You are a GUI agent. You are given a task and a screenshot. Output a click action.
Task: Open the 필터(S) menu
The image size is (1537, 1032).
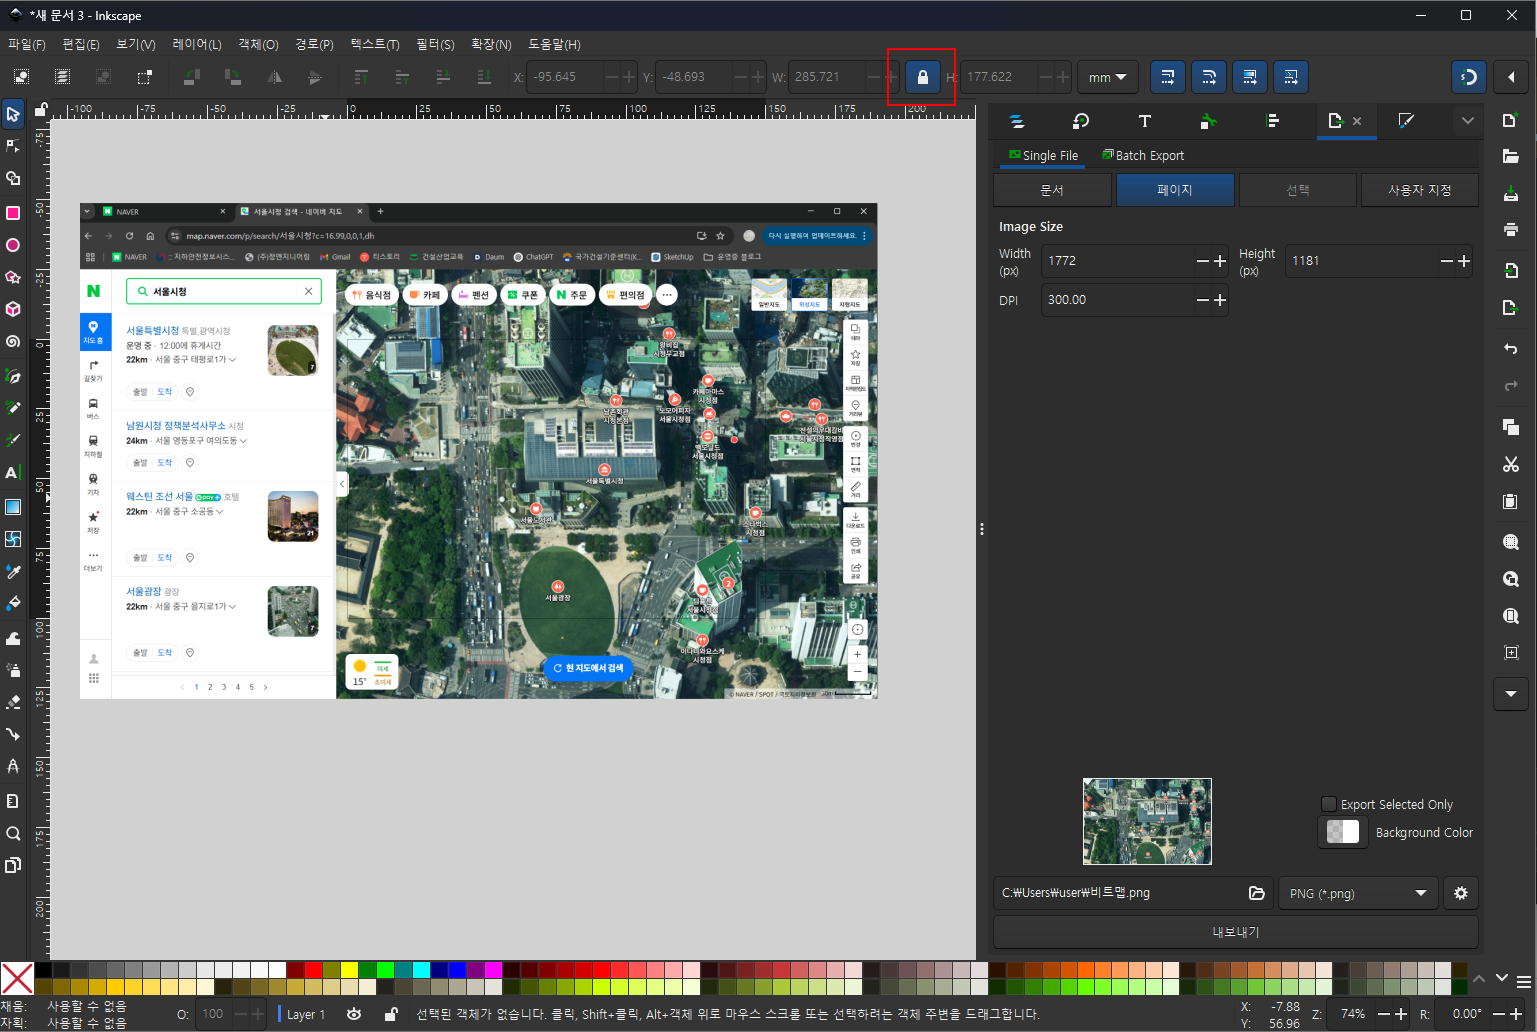(x=435, y=44)
